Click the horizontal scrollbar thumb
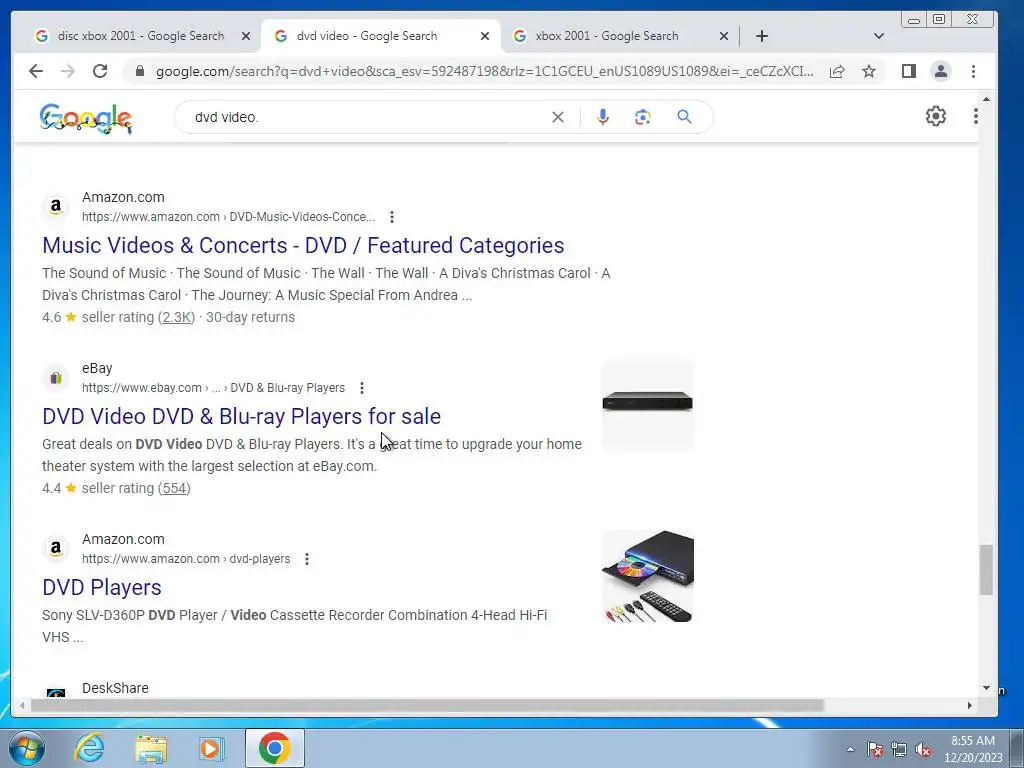Viewport: 1024px width, 768px height. pos(427,705)
